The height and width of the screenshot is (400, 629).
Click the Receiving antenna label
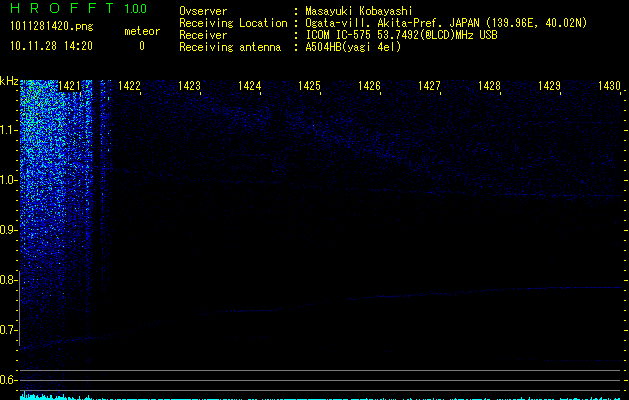click(x=230, y=47)
